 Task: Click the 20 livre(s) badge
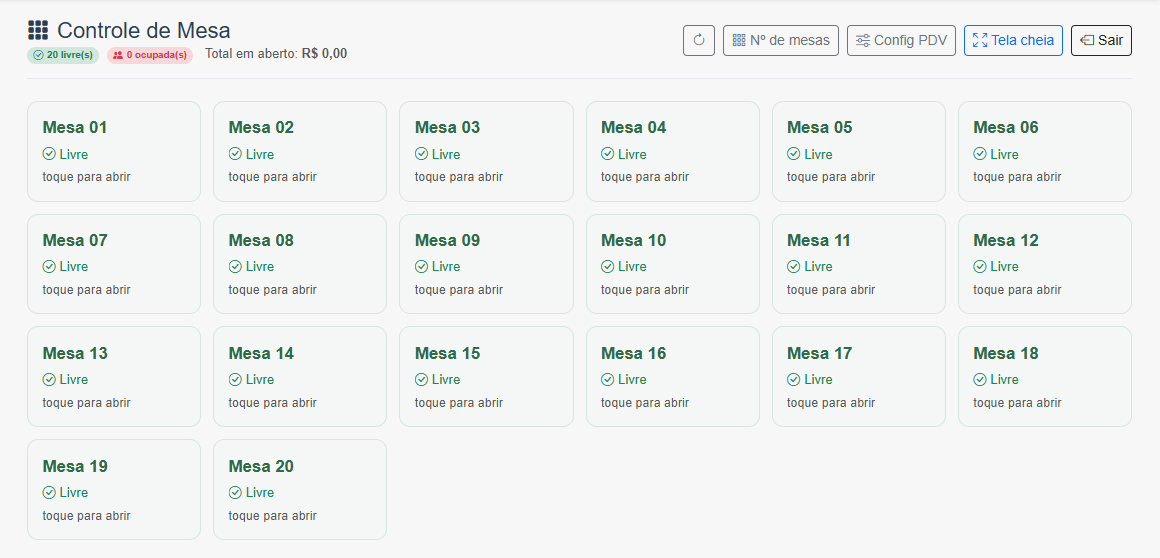click(63, 55)
